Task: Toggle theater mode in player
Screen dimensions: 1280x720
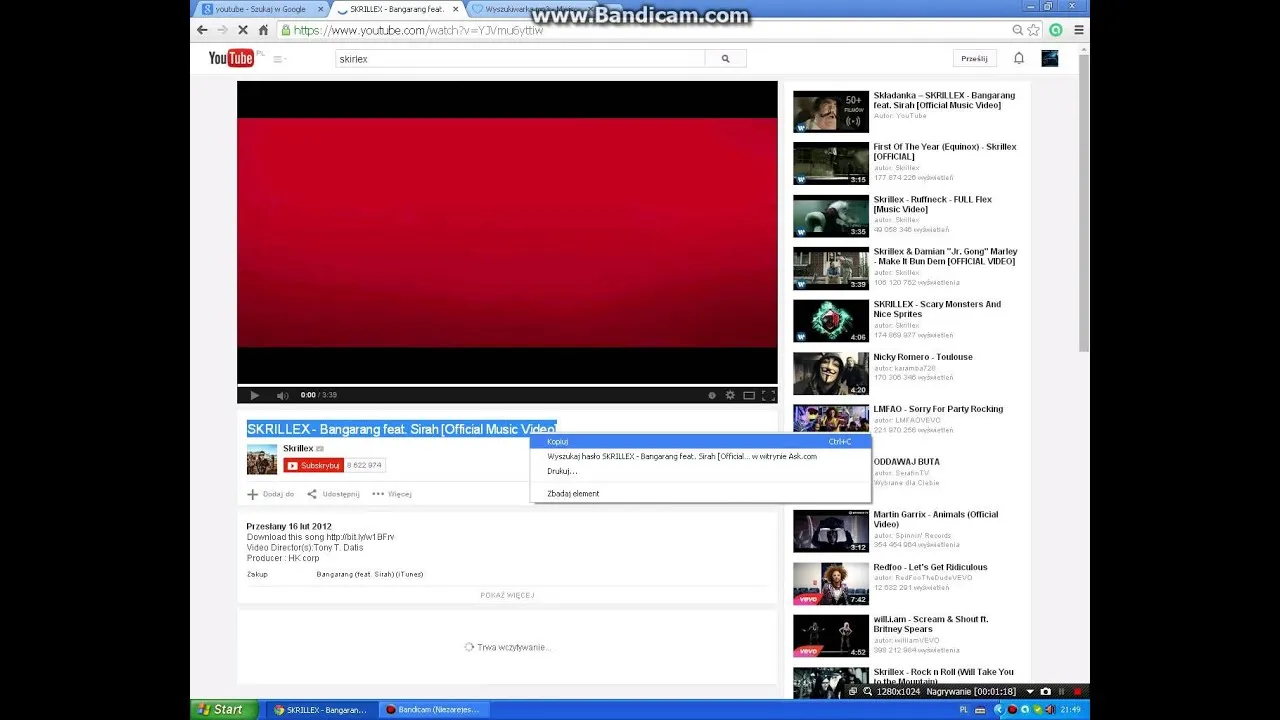Action: [749, 395]
